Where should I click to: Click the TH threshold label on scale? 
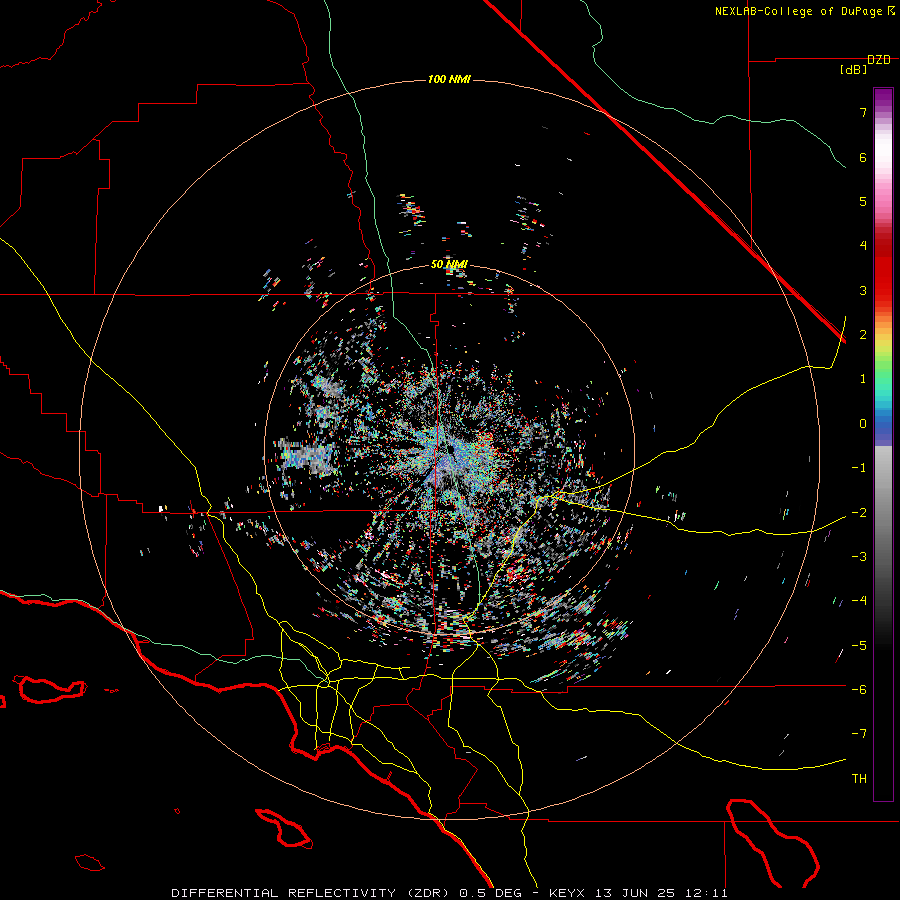coord(859,779)
